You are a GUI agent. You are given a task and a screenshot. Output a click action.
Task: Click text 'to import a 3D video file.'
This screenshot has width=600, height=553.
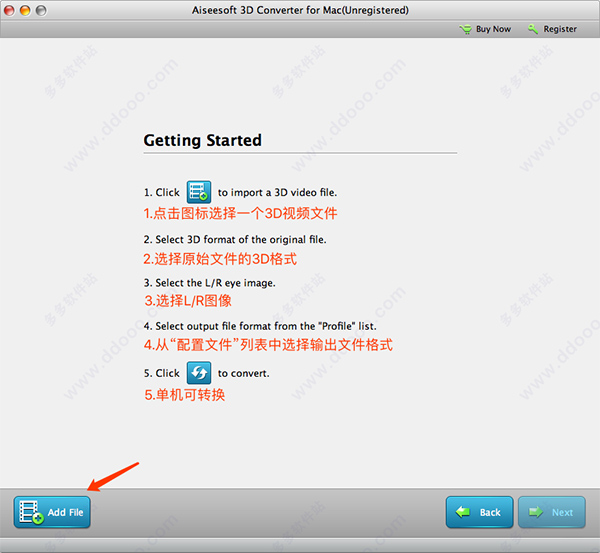277,192
